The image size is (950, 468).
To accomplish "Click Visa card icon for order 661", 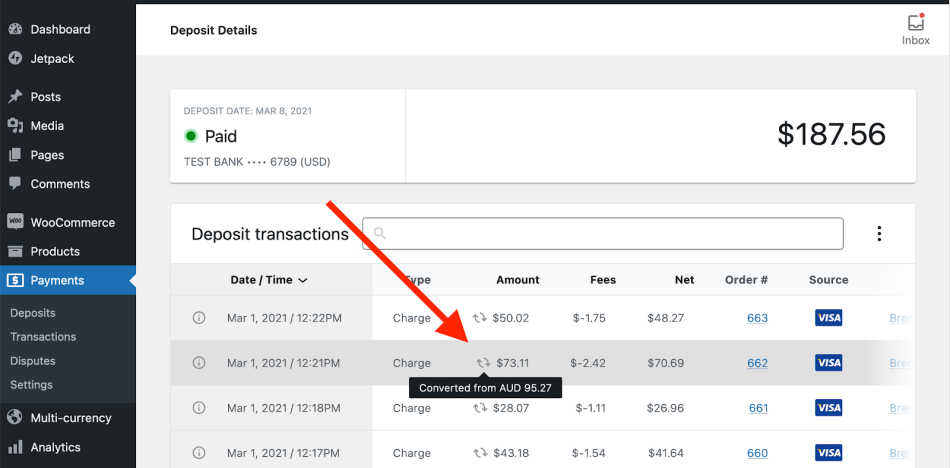I will pyautogui.click(x=828, y=408).
